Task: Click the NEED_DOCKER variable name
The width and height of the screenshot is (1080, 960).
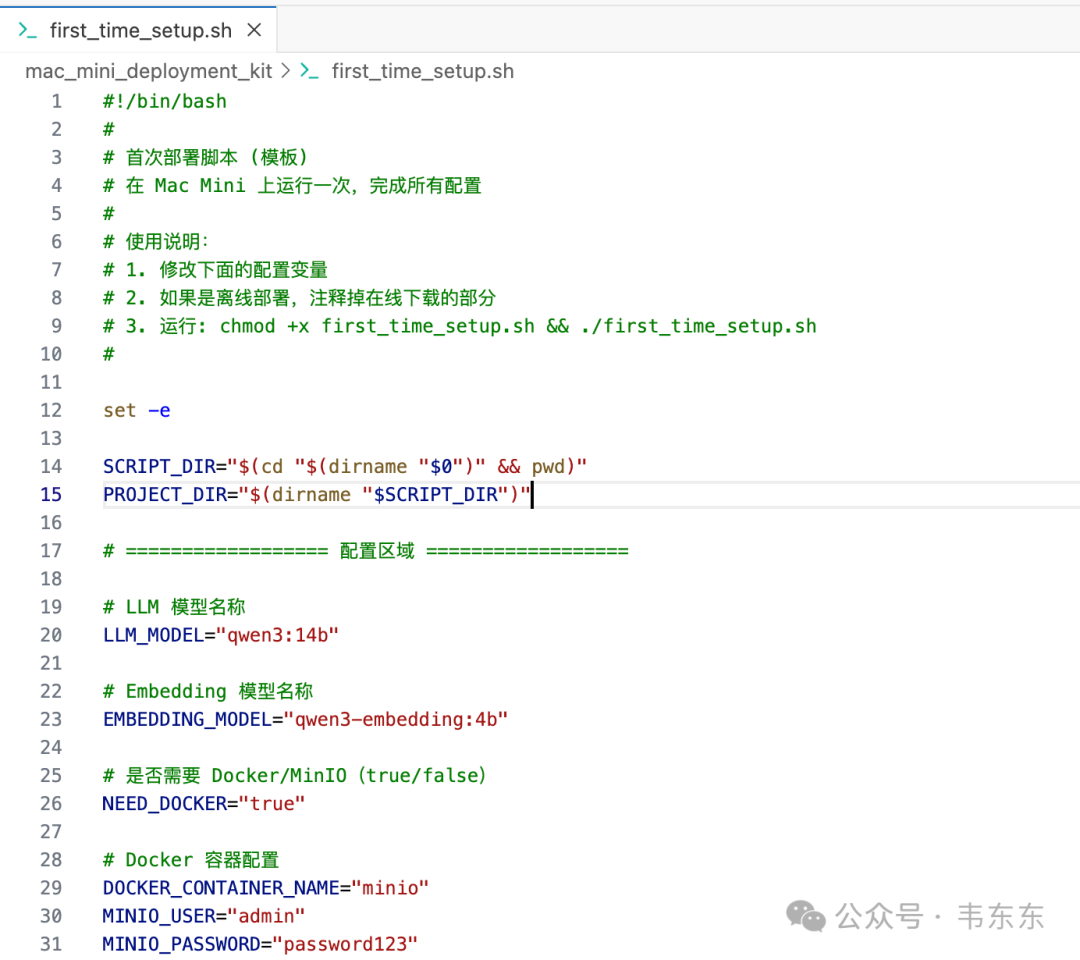Action: 164,804
